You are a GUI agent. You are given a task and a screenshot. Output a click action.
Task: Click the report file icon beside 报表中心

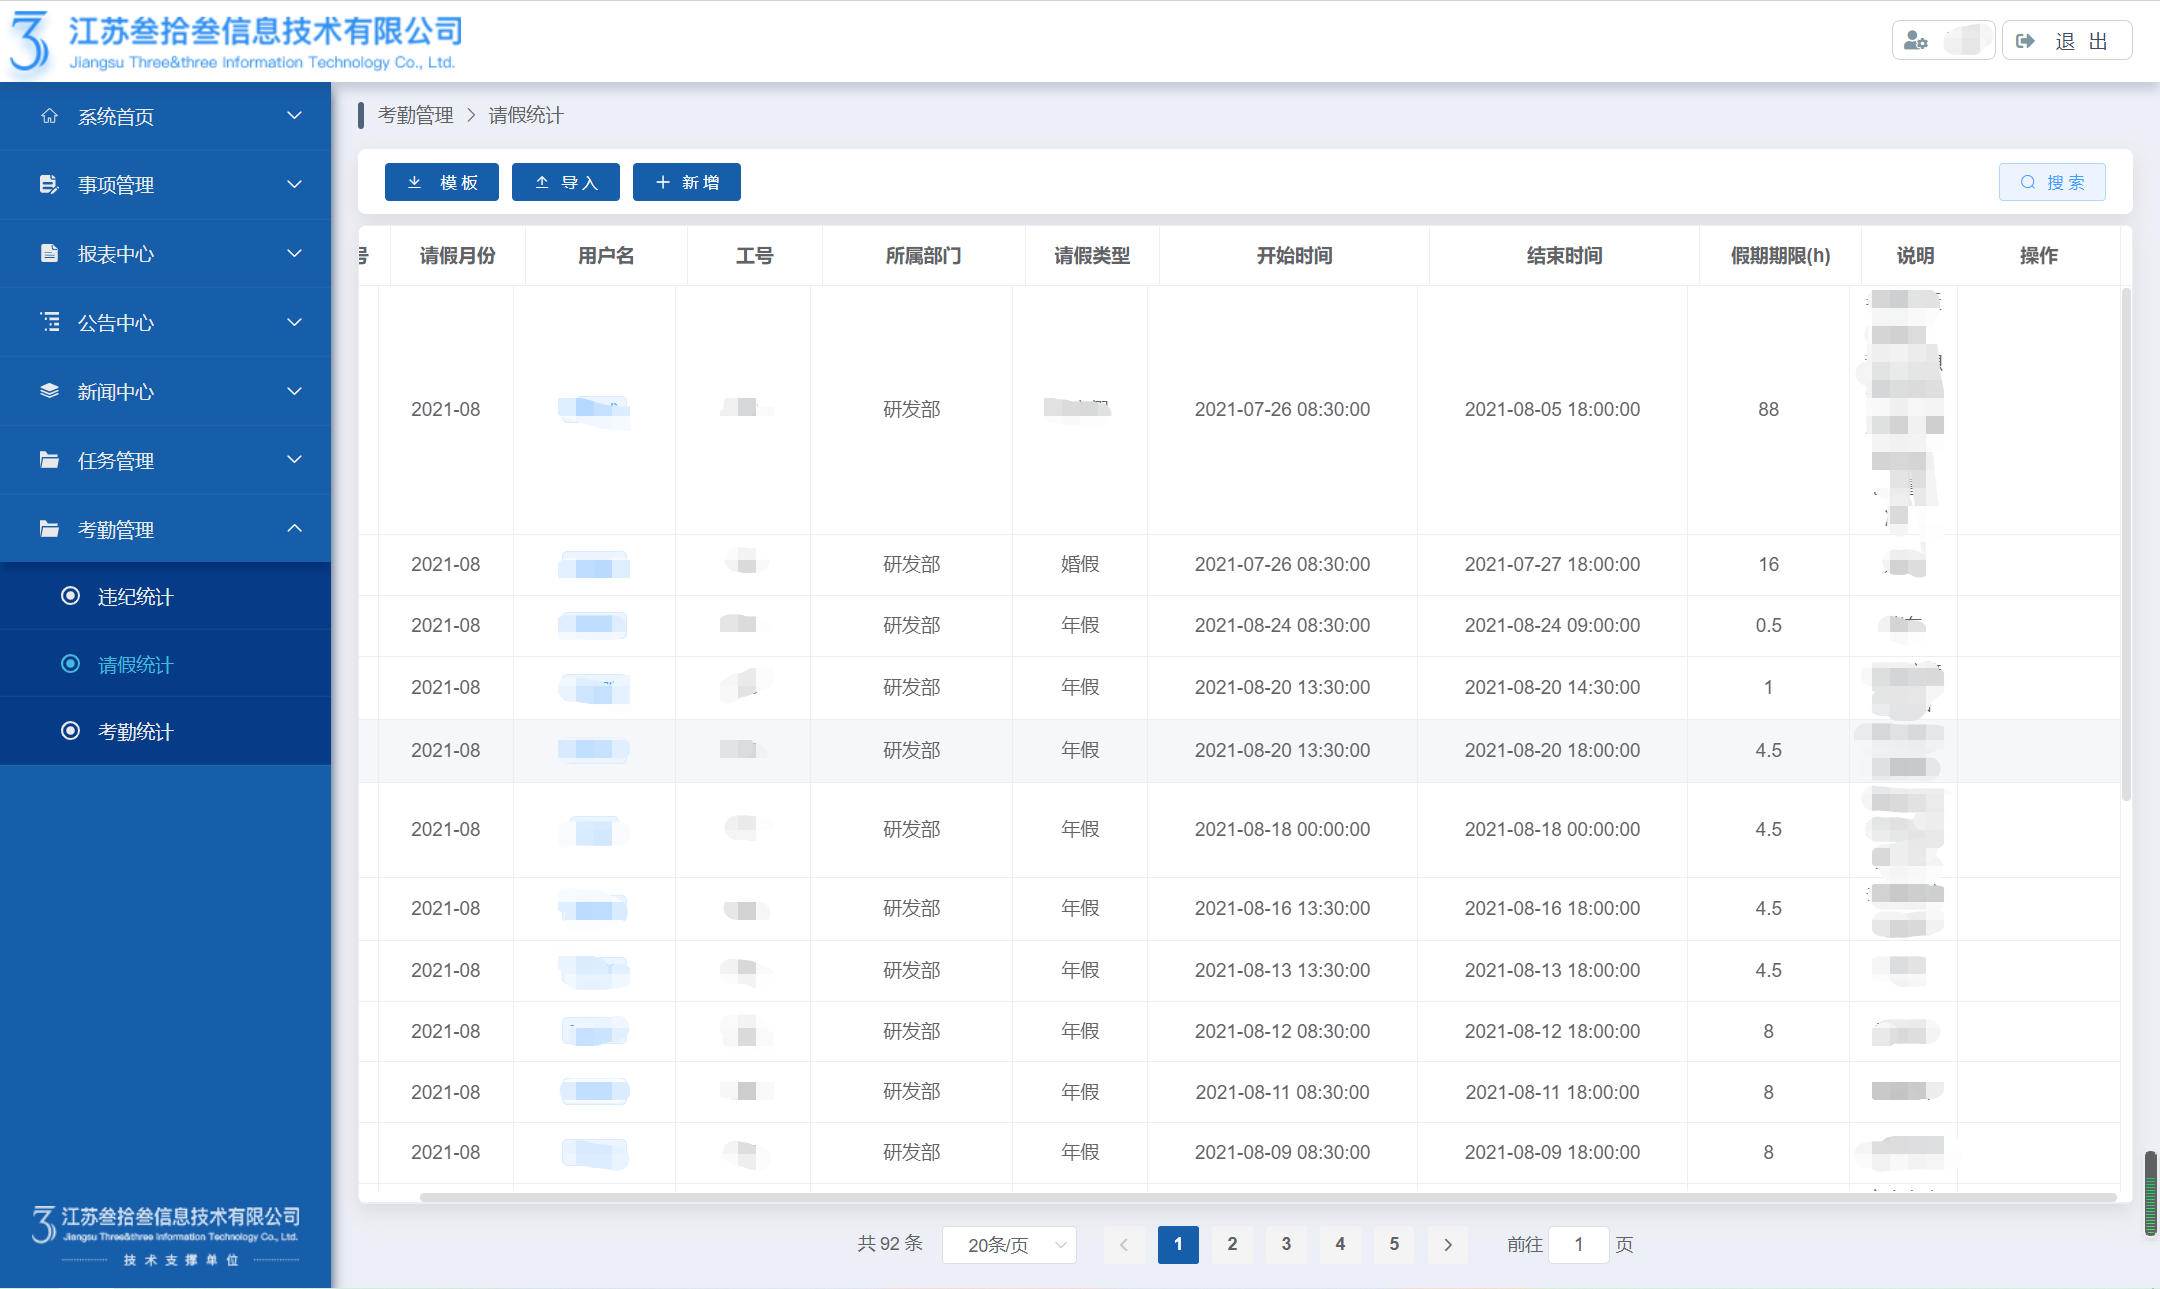[x=49, y=253]
